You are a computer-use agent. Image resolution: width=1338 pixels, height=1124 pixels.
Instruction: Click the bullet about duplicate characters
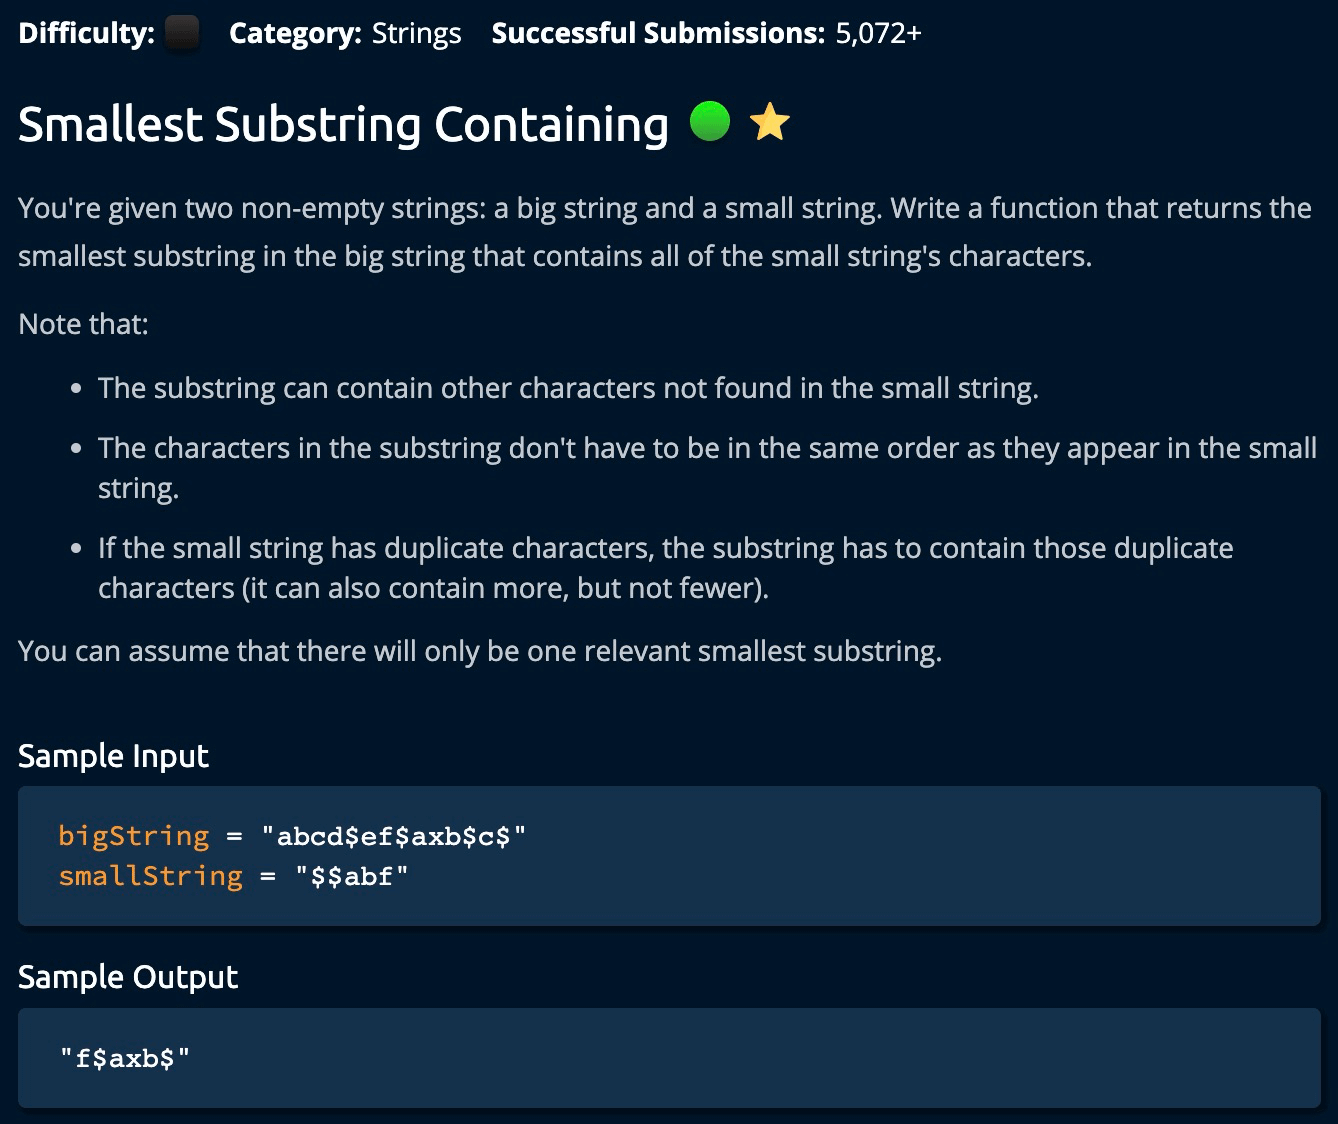pyautogui.click(x=665, y=567)
